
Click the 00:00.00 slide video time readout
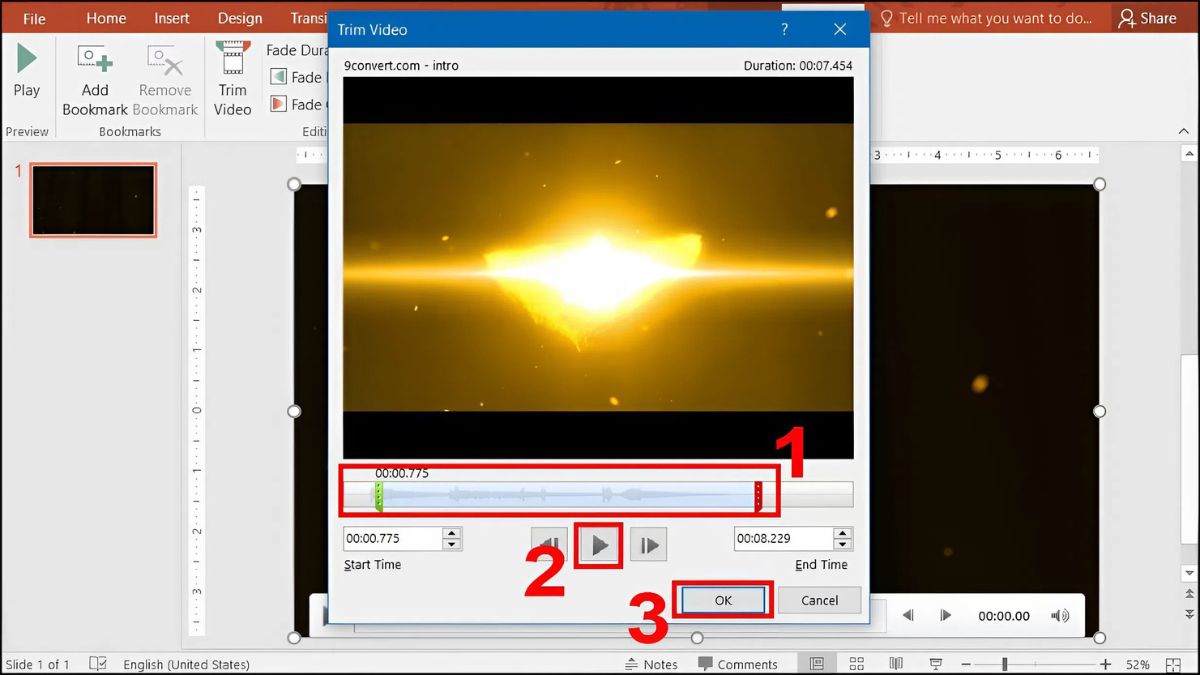click(1004, 616)
